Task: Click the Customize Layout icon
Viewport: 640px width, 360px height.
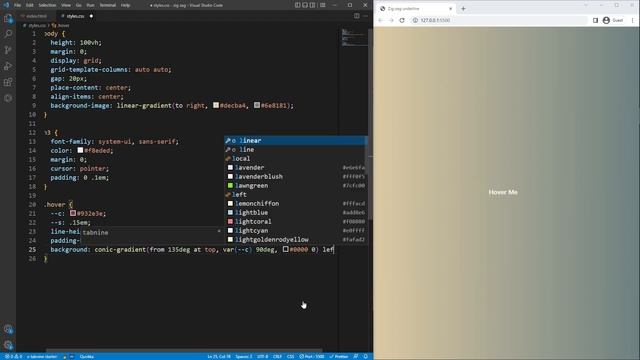Action: point(322,5)
